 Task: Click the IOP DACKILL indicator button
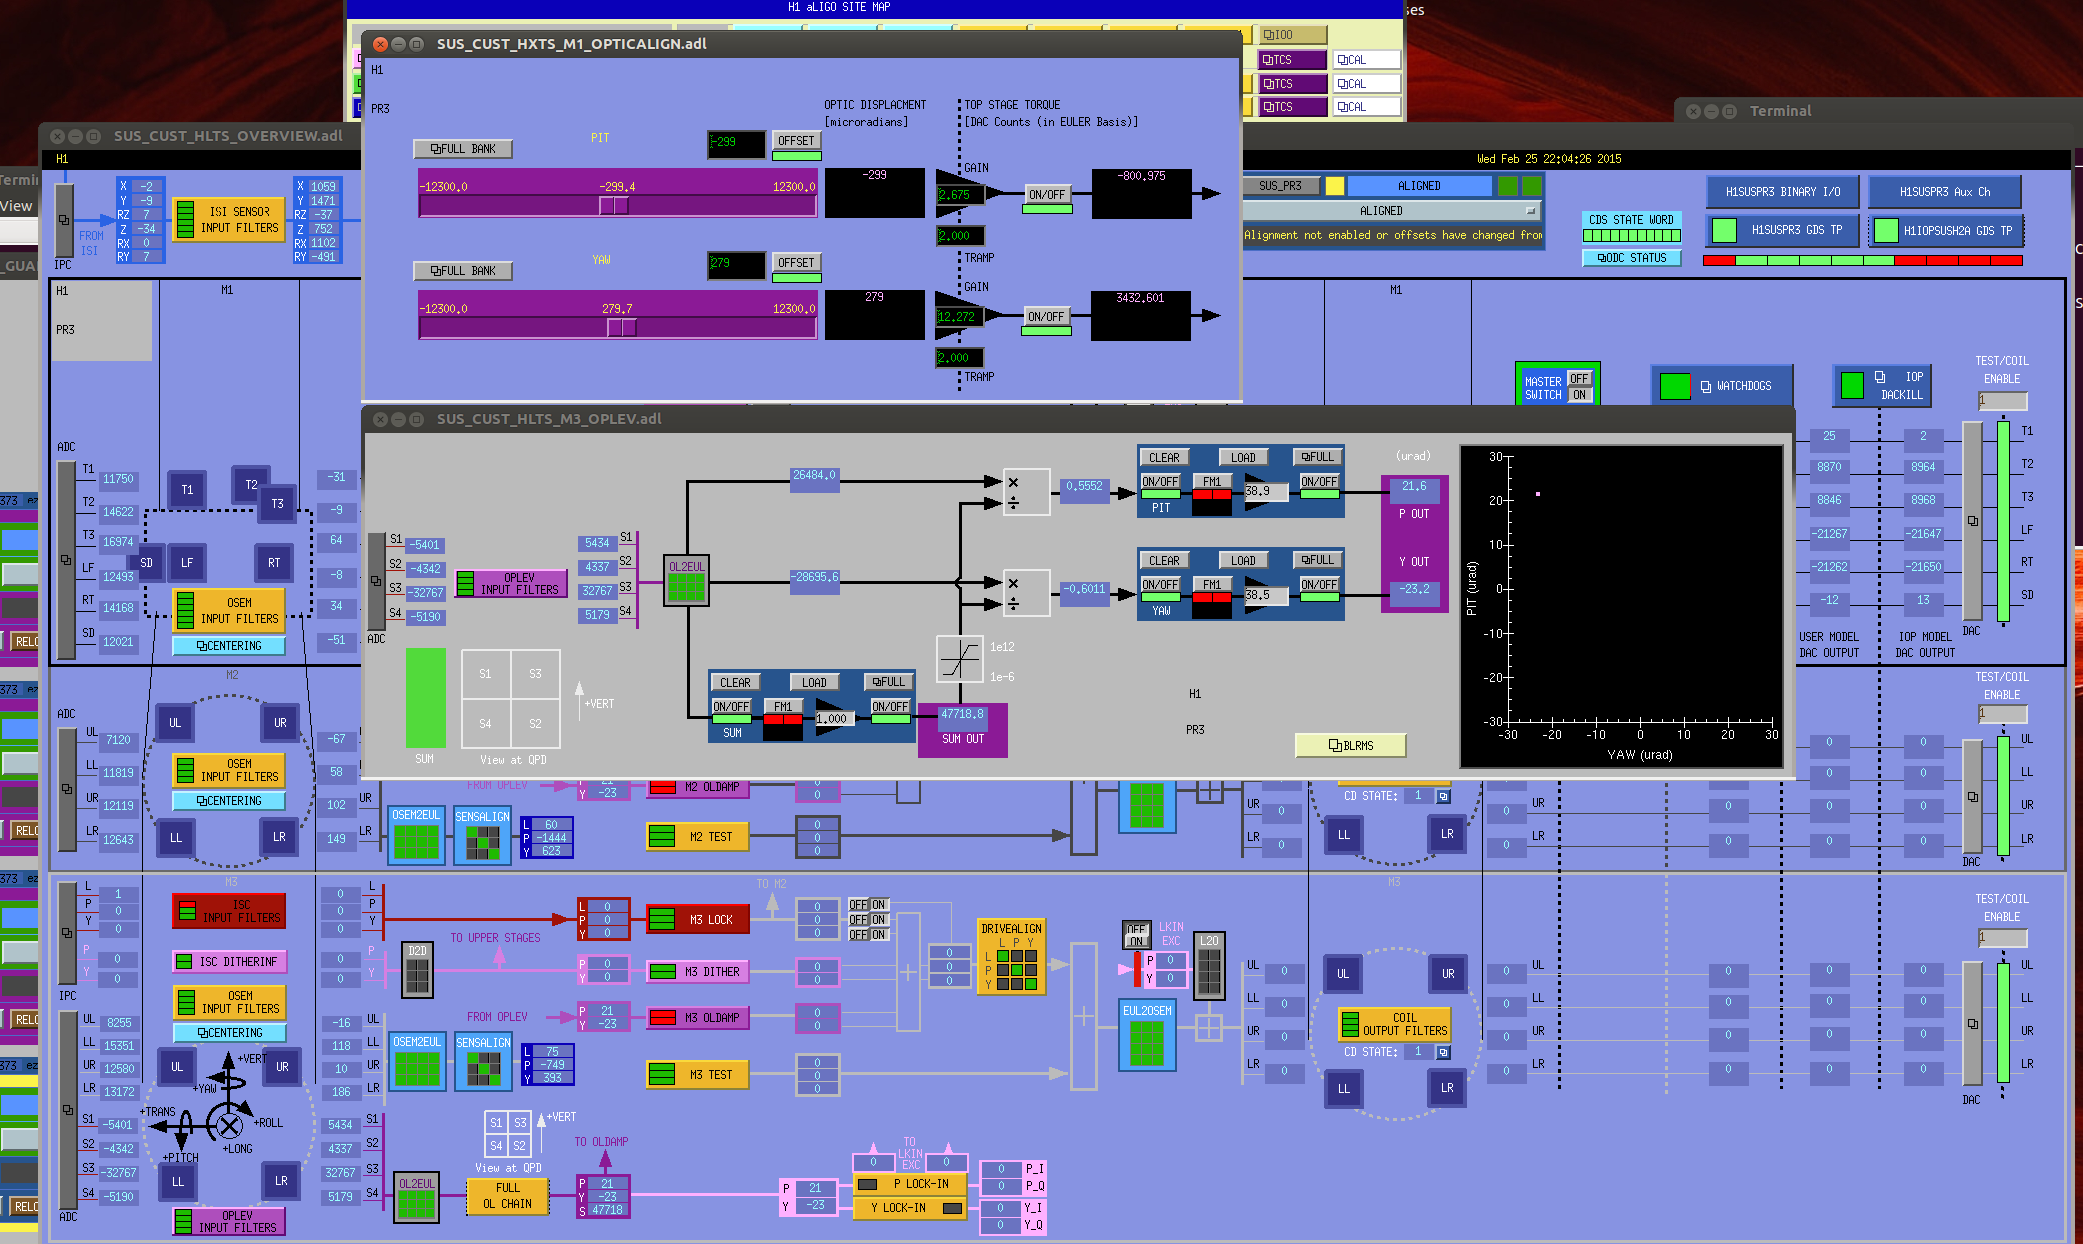click(1881, 385)
